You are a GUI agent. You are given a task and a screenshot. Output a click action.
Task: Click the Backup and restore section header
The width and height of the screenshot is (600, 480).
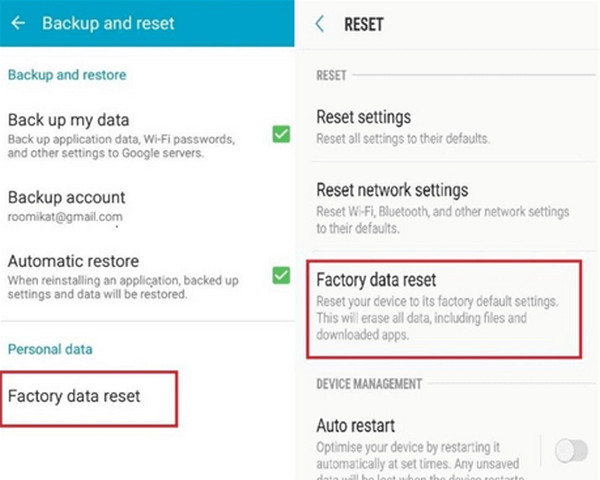point(67,75)
